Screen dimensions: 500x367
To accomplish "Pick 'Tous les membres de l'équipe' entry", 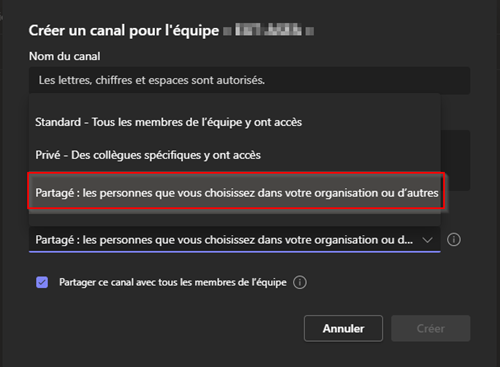I will coord(197,122).
